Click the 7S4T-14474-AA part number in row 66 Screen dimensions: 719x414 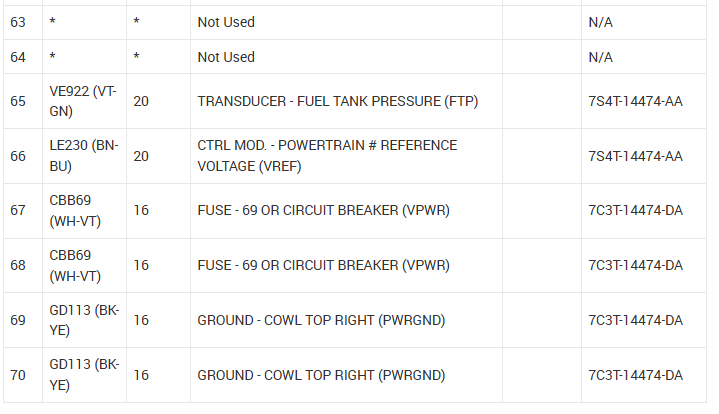(636, 156)
